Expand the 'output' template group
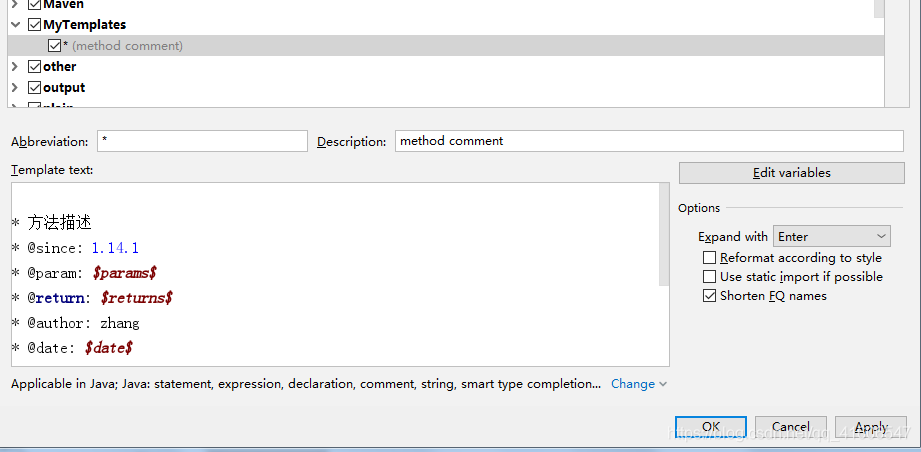Viewport: 921px width, 452px height. coord(15,88)
